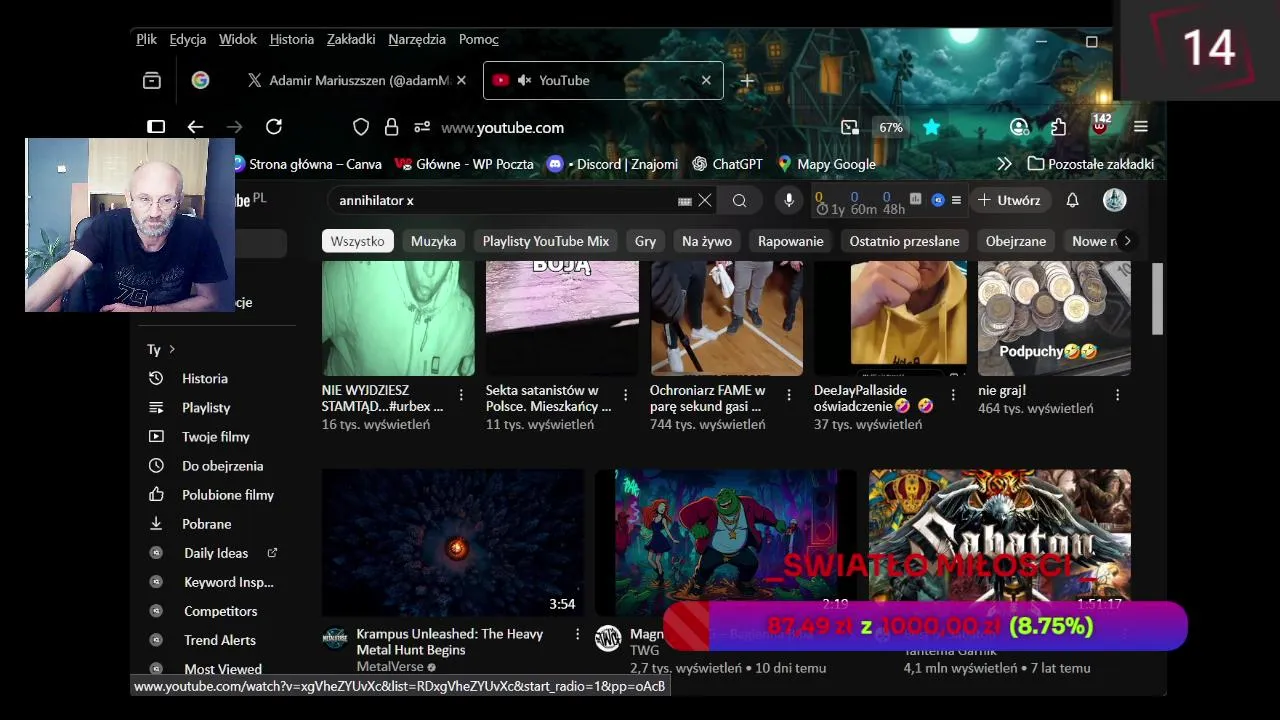Image resolution: width=1280 pixels, height=720 pixels.
Task: Open the Zakładki menu
Action: point(351,39)
